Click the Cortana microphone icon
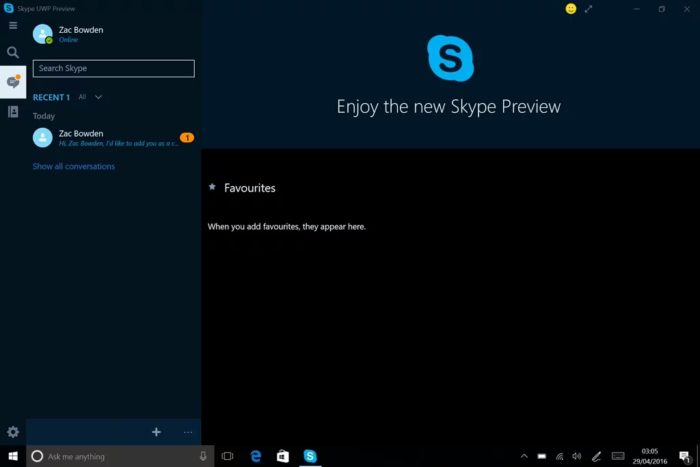 point(203,456)
